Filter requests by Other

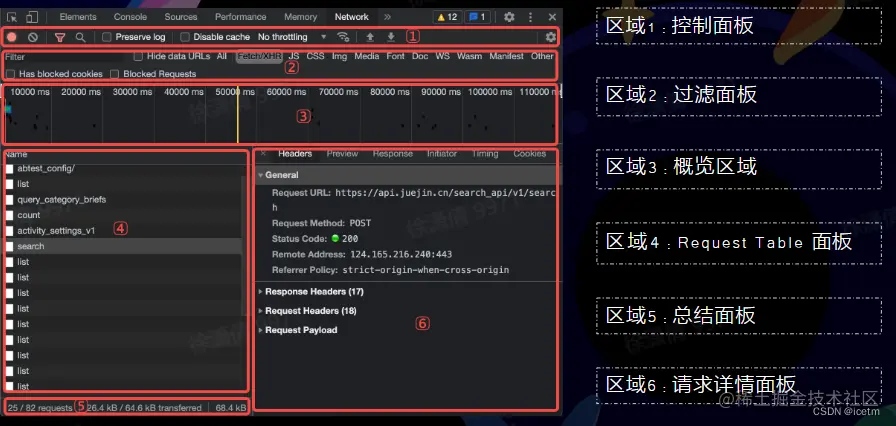pos(542,57)
